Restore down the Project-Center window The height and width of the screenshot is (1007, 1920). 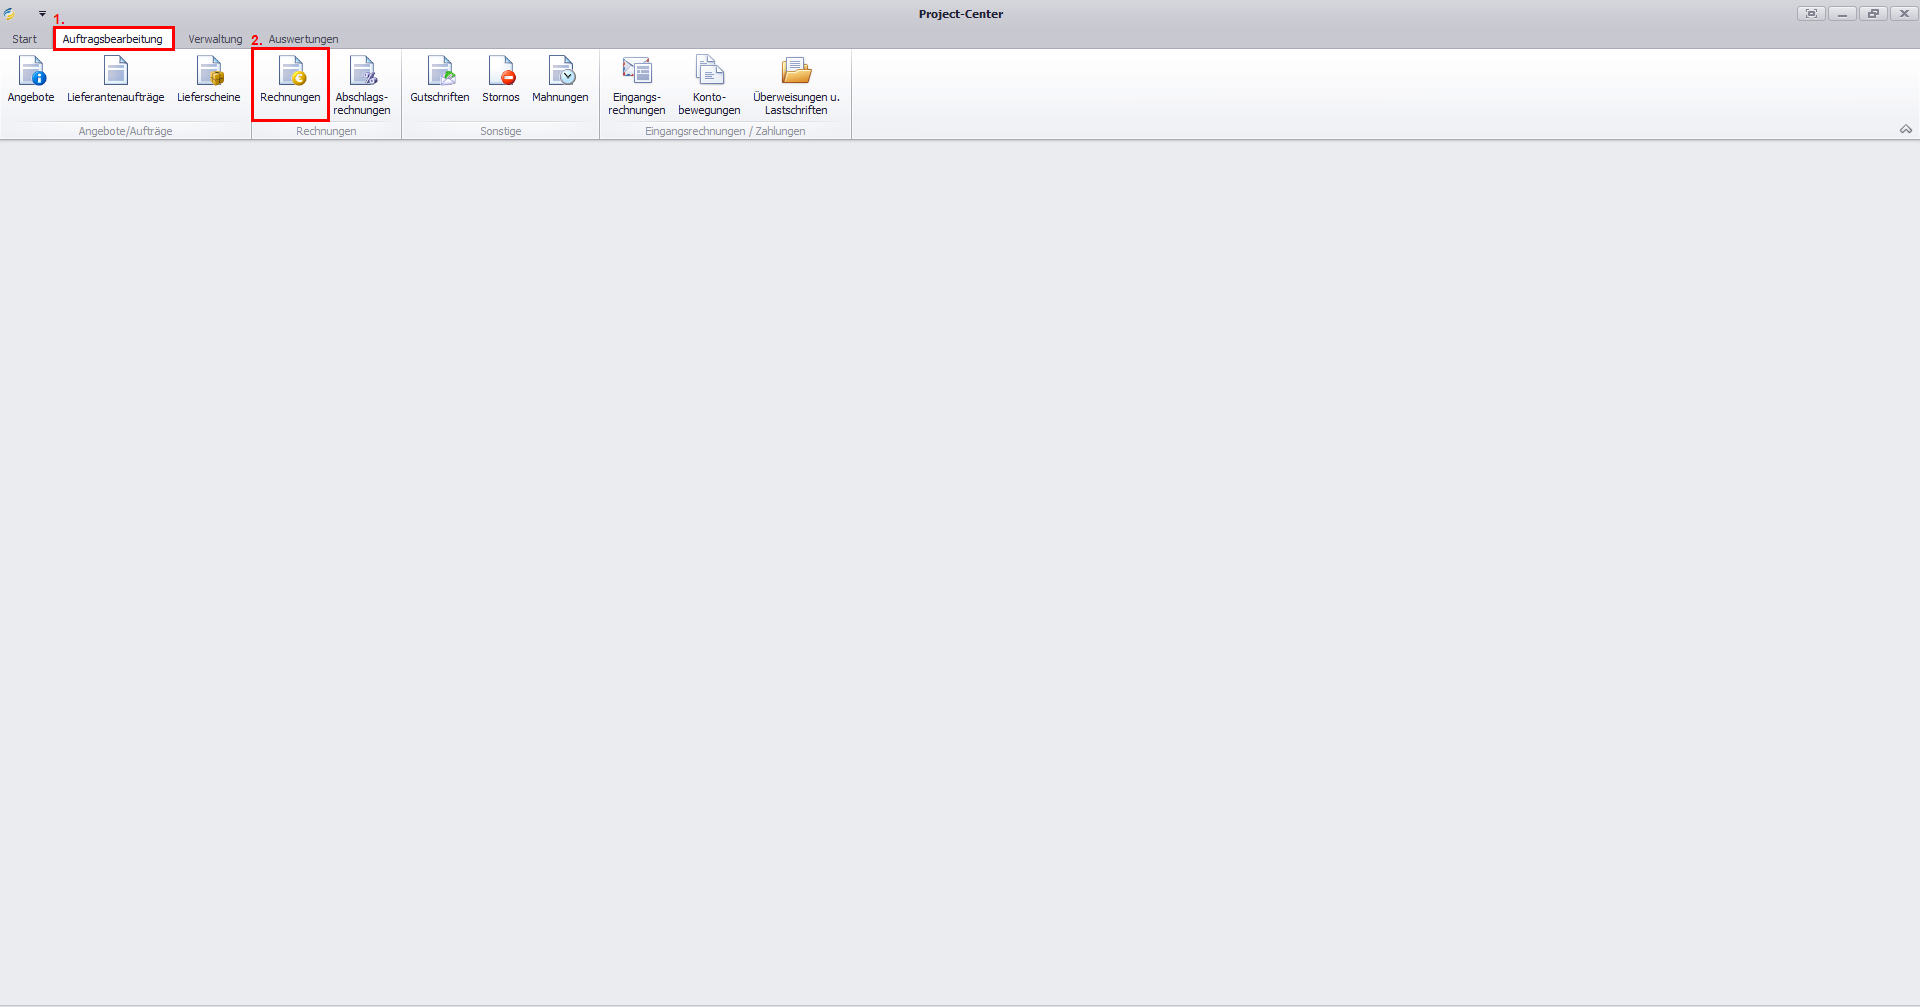(1873, 14)
